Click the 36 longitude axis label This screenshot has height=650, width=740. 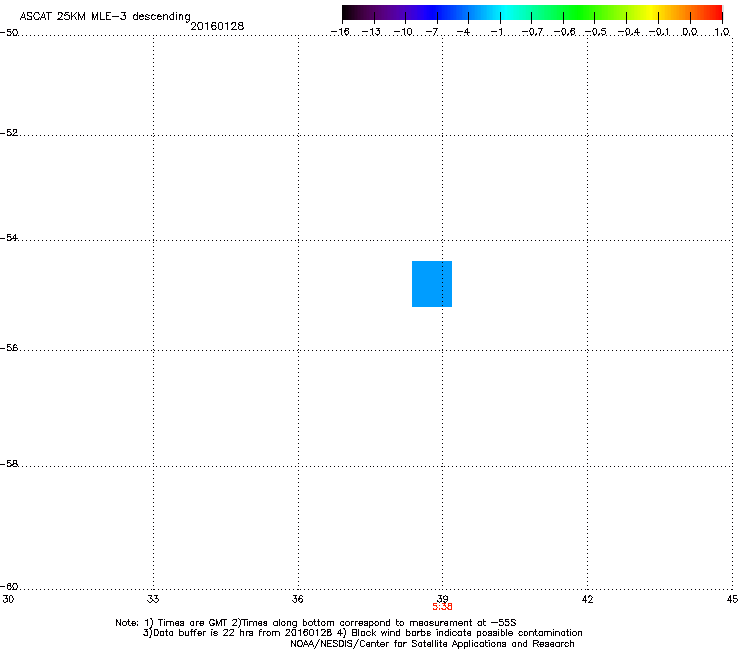pyautogui.click(x=298, y=599)
